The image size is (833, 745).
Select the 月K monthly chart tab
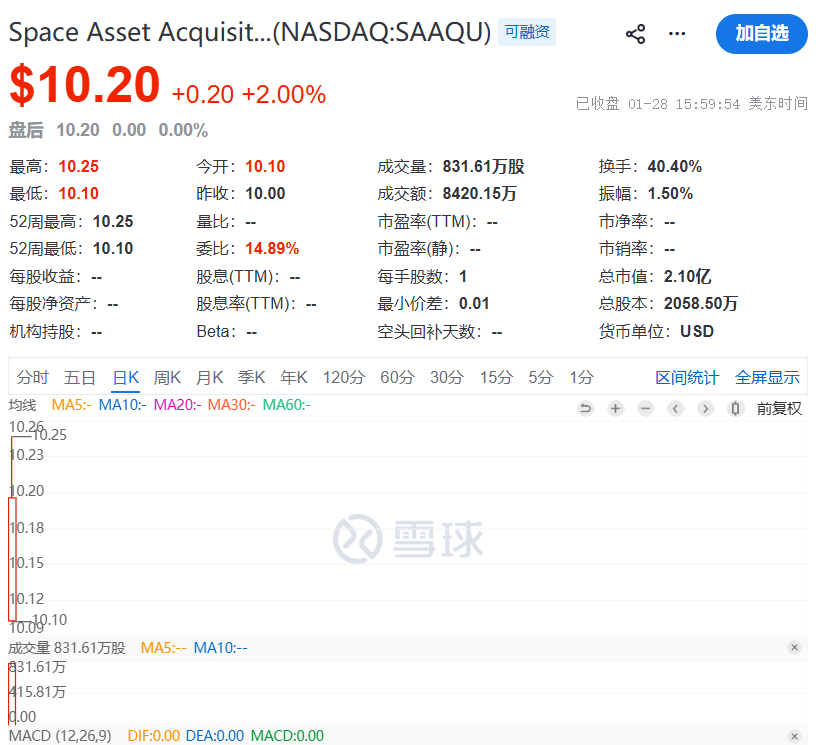click(x=209, y=377)
